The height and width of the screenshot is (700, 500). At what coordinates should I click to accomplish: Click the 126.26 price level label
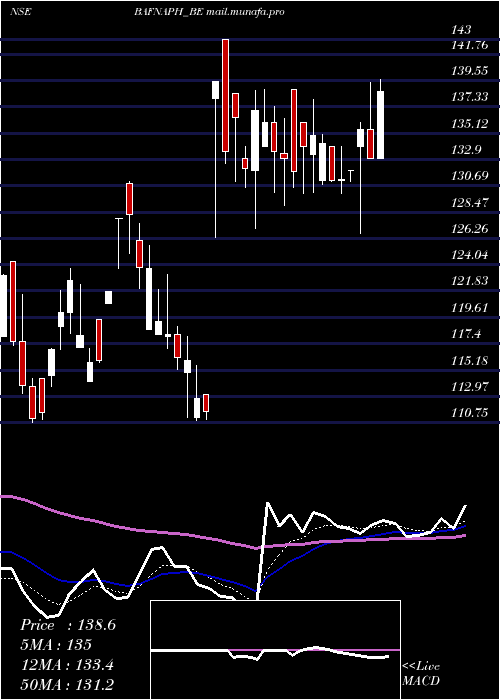tap(469, 229)
